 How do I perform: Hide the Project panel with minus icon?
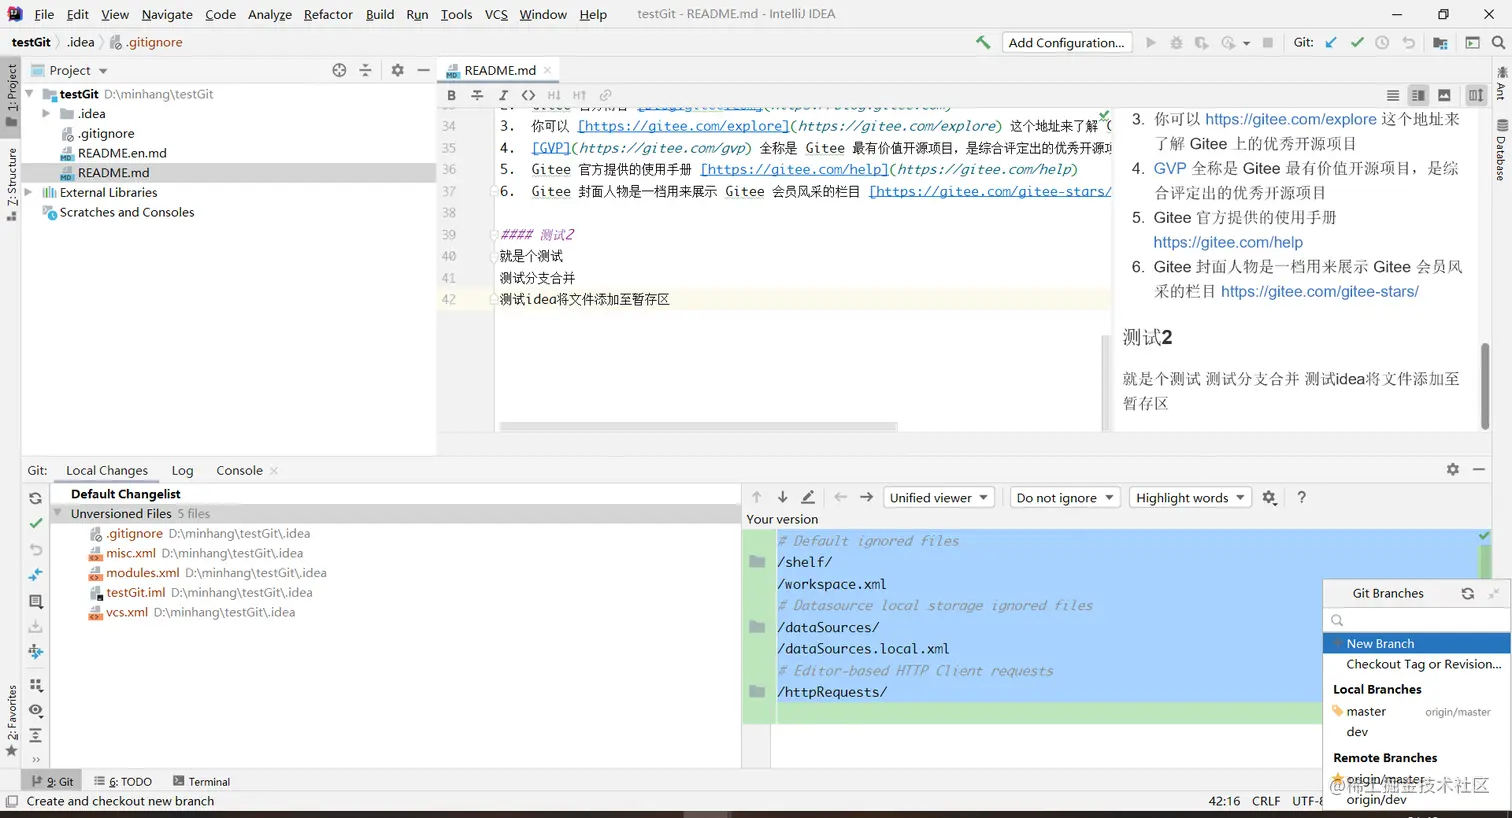tap(423, 70)
